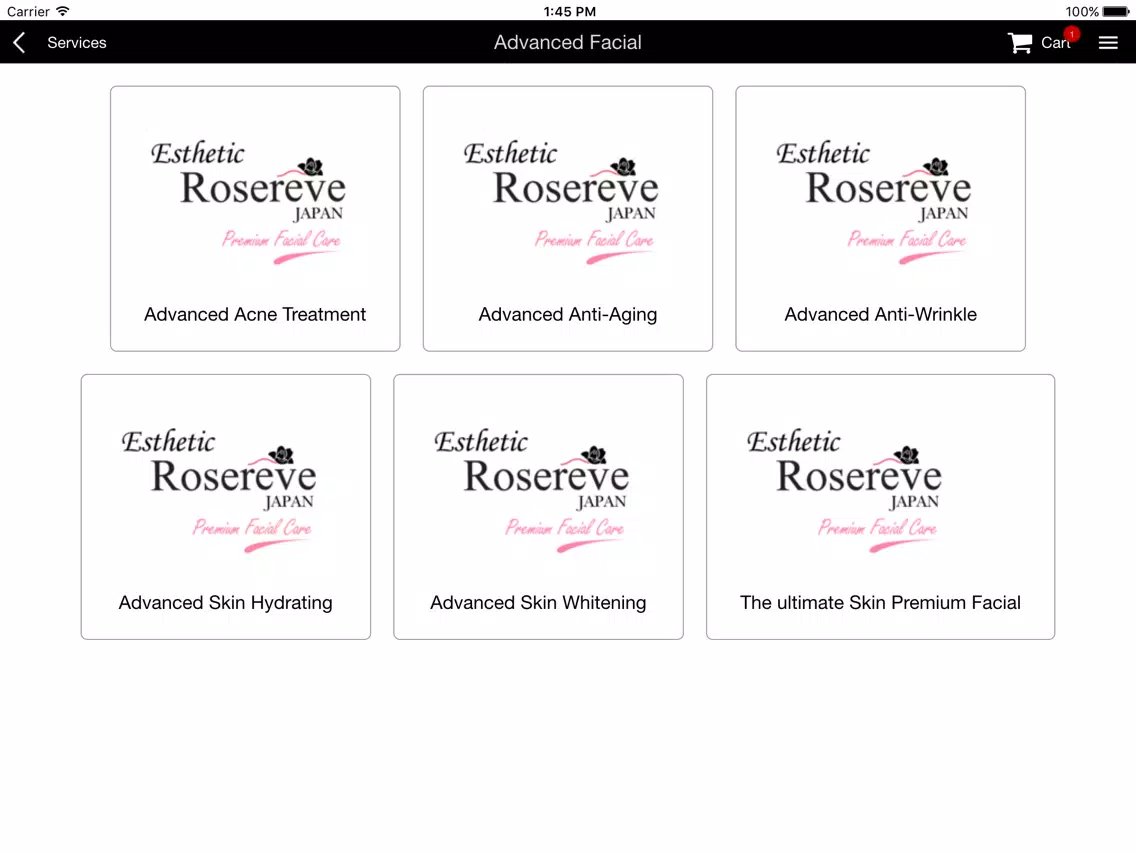Tap the red cart badge count

click(x=1072, y=34)
